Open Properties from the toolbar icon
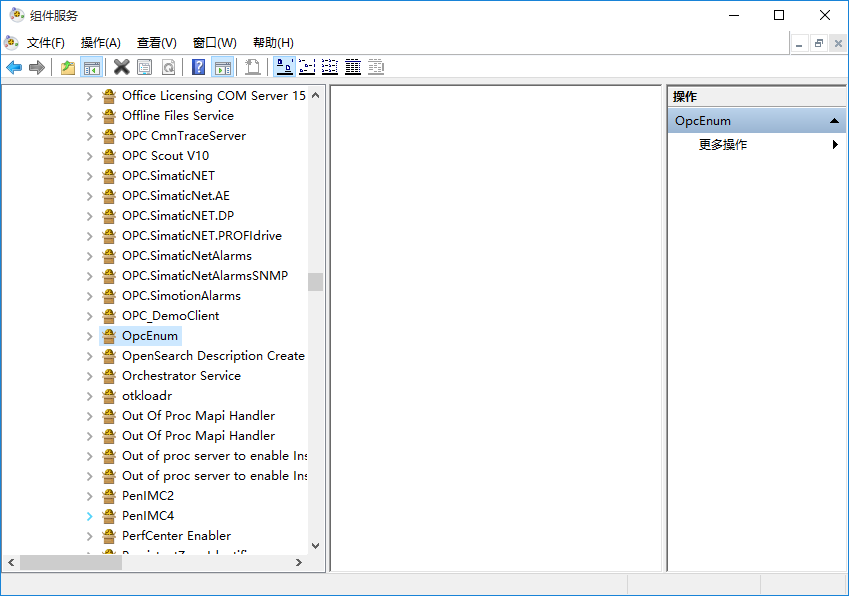Viewport: 849px width, 596px height. click(145, 68)
